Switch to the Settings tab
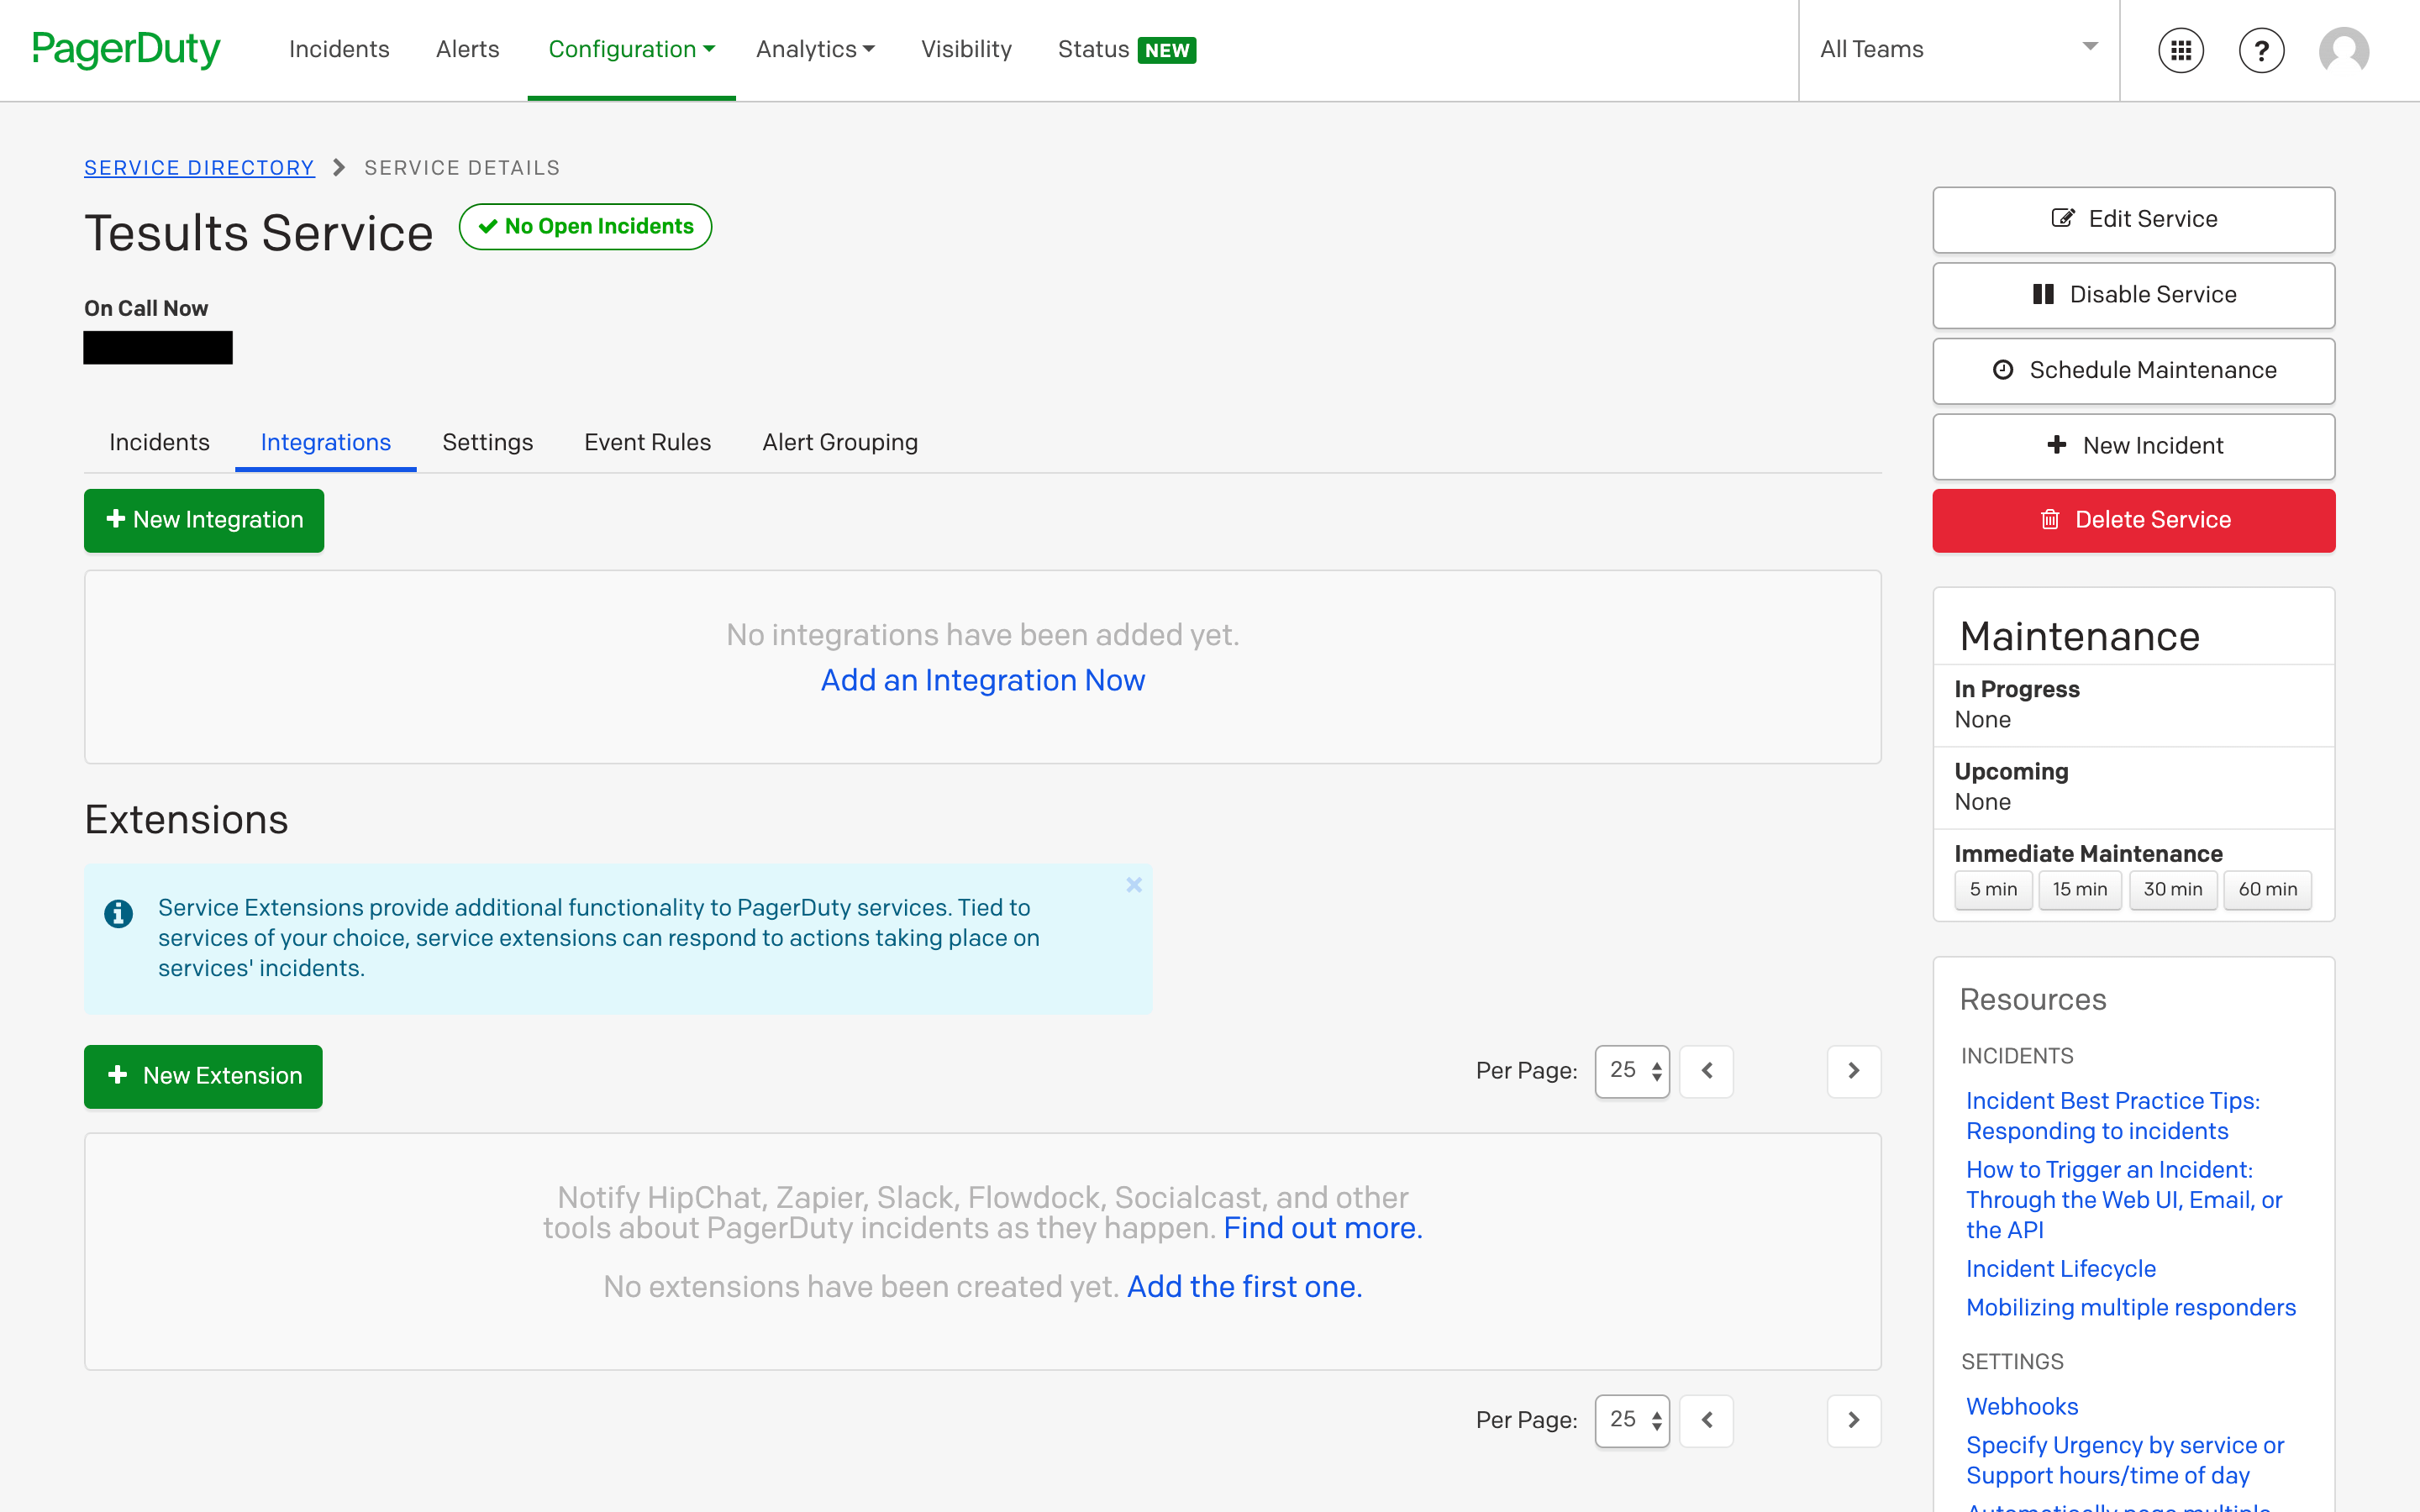Screen dimensions: 2420x1512 coord(487,442)
